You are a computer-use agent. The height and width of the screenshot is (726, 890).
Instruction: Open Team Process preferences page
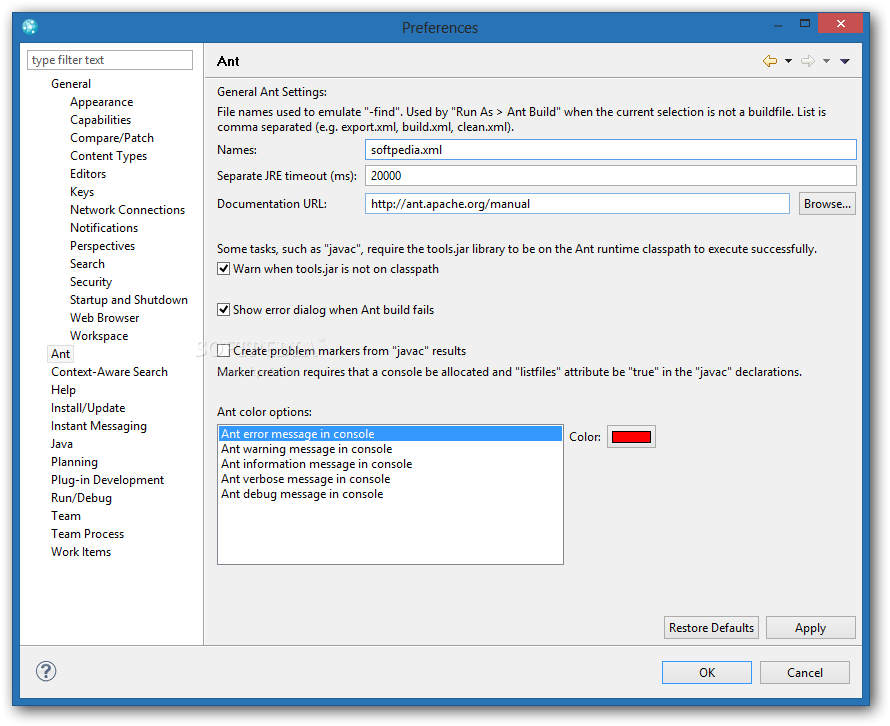[x=87, y=534]
